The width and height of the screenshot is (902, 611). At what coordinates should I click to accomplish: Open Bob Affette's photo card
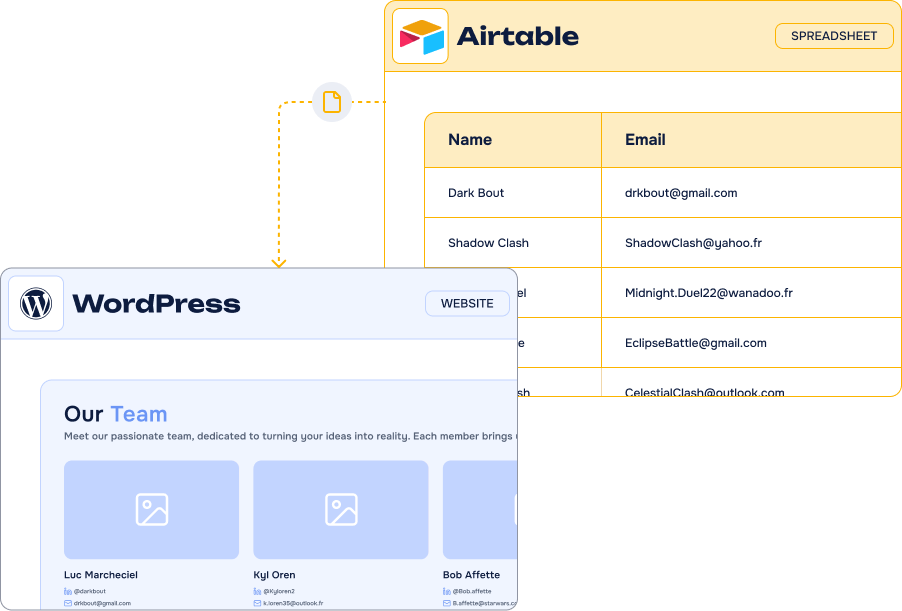click(480, 510)
